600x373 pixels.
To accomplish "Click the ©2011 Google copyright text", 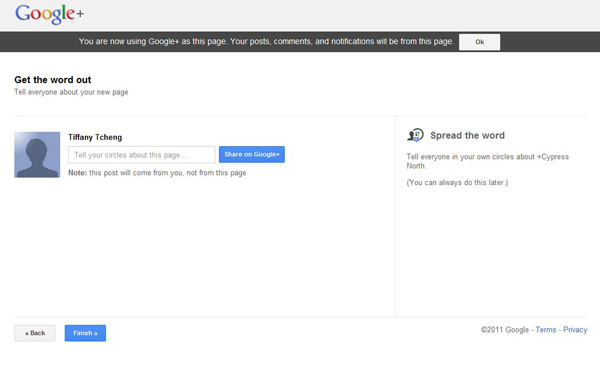I will coord(505,329).
